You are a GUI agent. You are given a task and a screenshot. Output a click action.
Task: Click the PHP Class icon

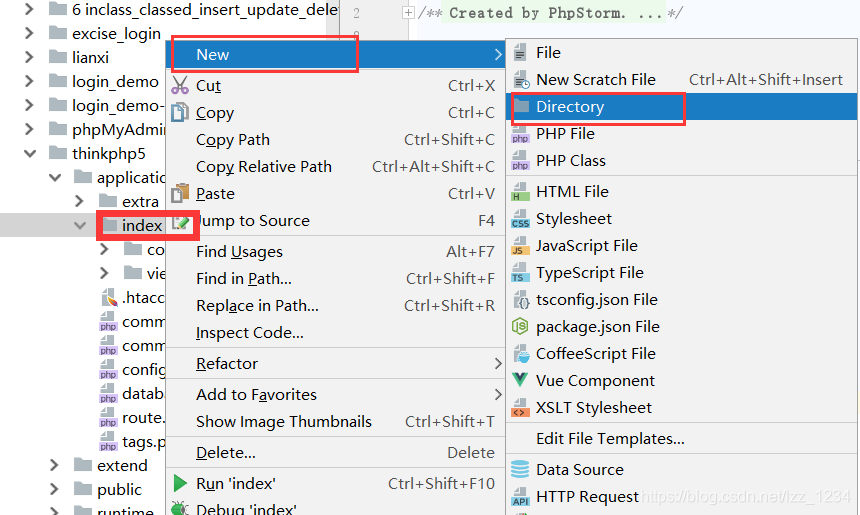pos(520,161)
